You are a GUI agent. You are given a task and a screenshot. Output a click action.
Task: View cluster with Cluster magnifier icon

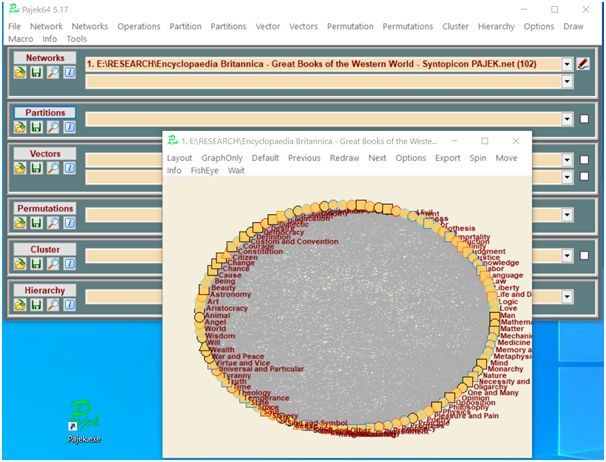tap(53, 264)
